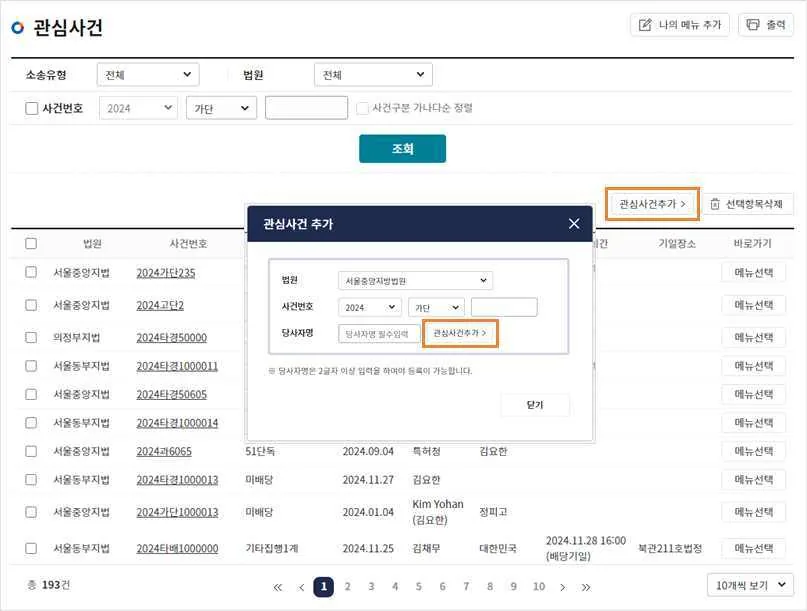807x611 pixels.
Task: Toggle the 사건번호 filter checkbox
Action: [31, 108]
